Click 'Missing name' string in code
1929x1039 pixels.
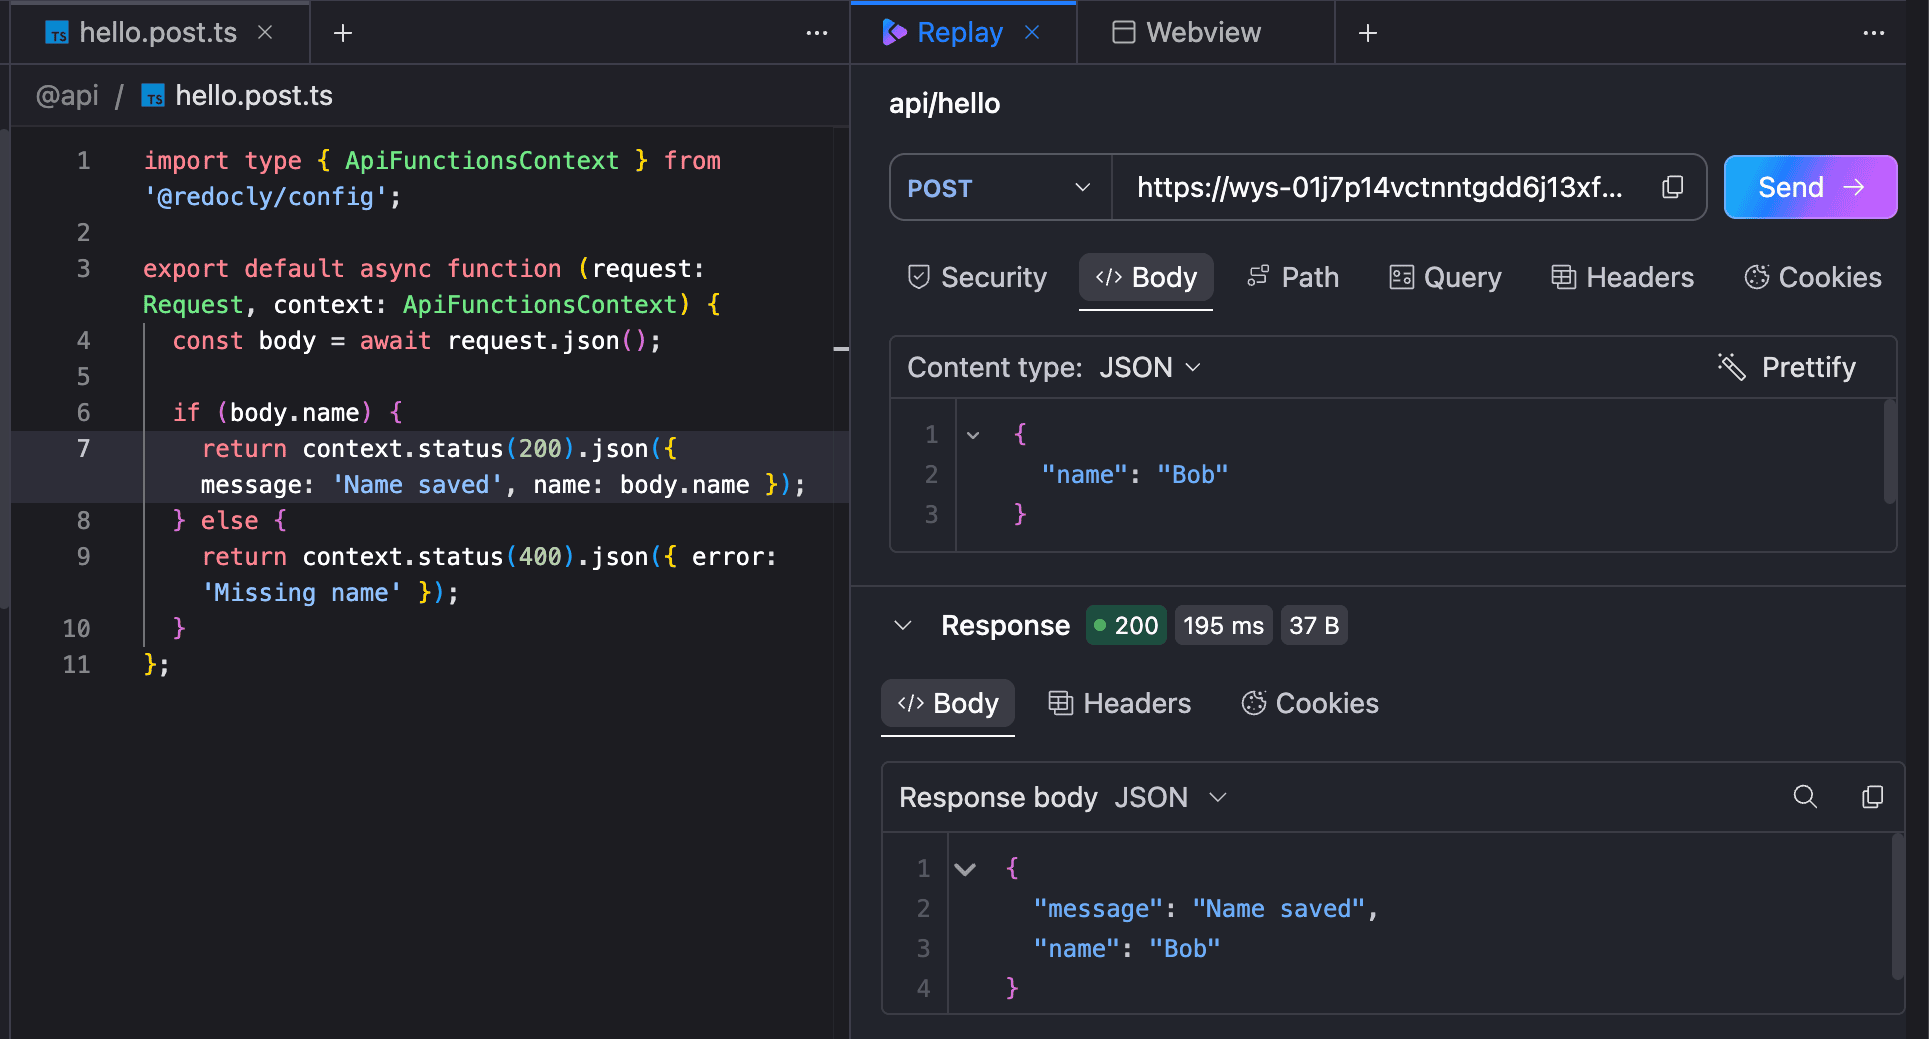point(302,593)
